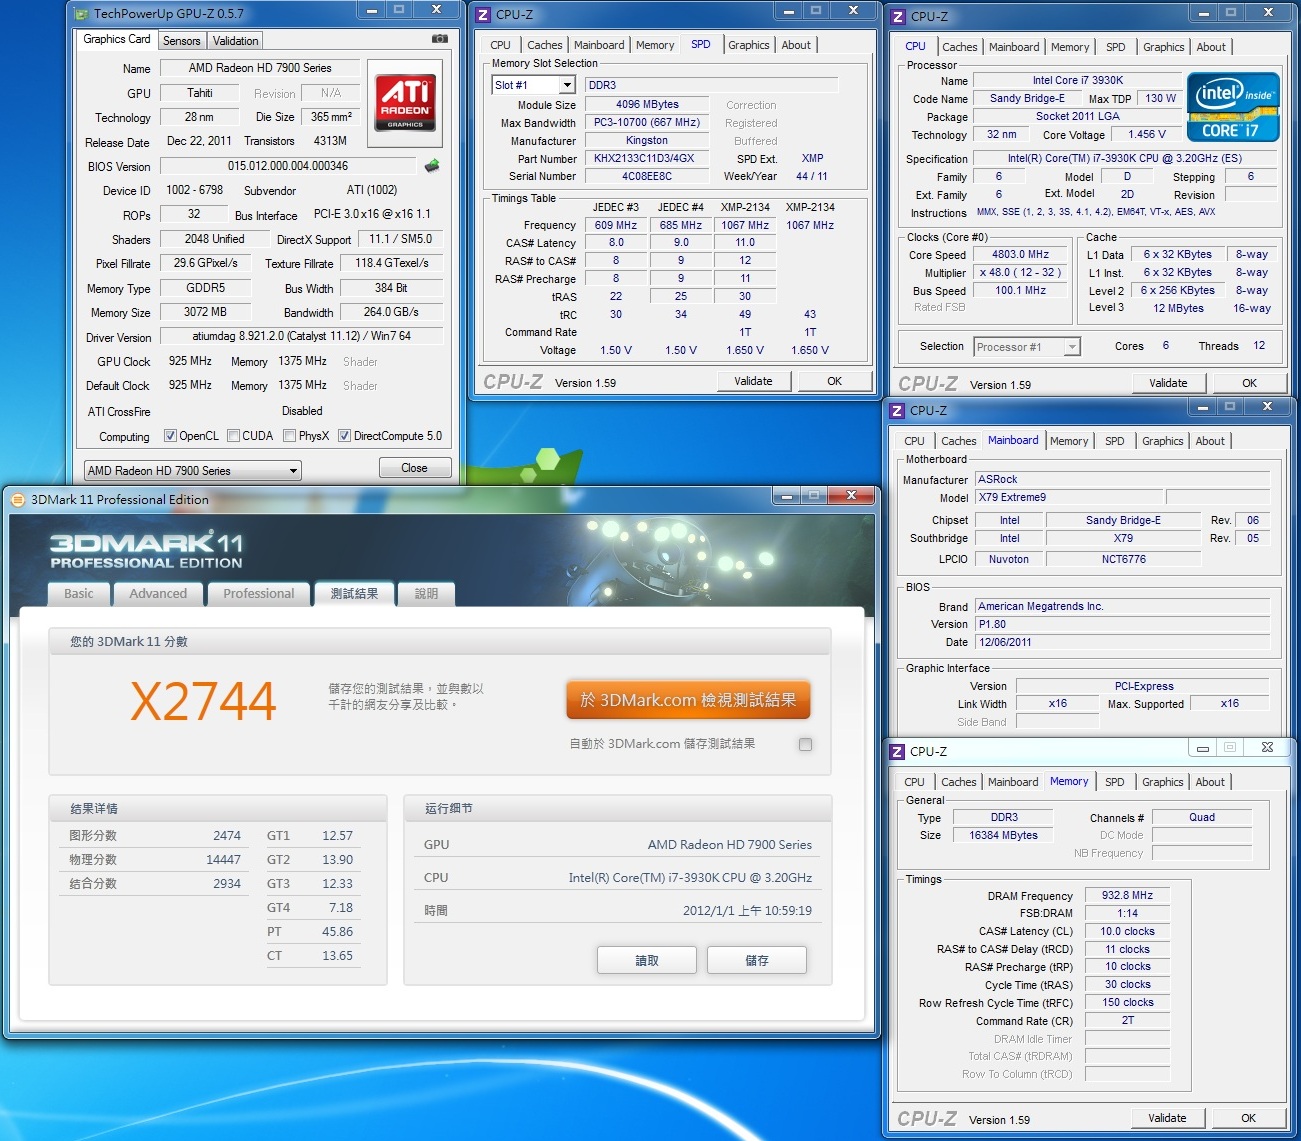1301x1141 pixels.
Task: Check the auto-save results to 3DMark.com box
Action: point(805,744)
